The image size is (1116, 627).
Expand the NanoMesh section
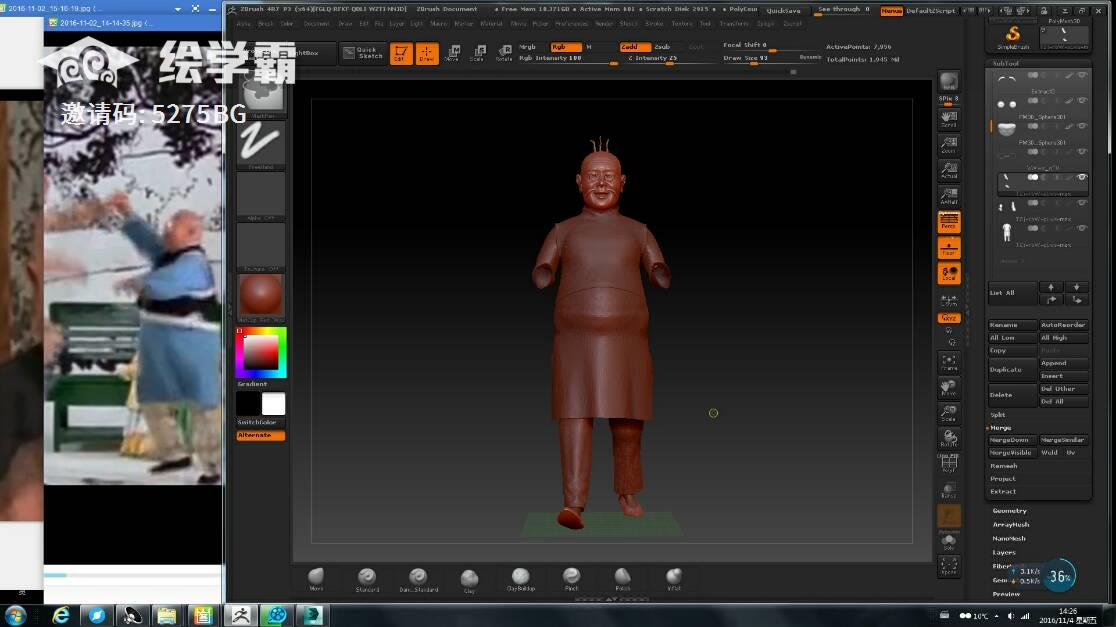click(x=1009, y=539)
